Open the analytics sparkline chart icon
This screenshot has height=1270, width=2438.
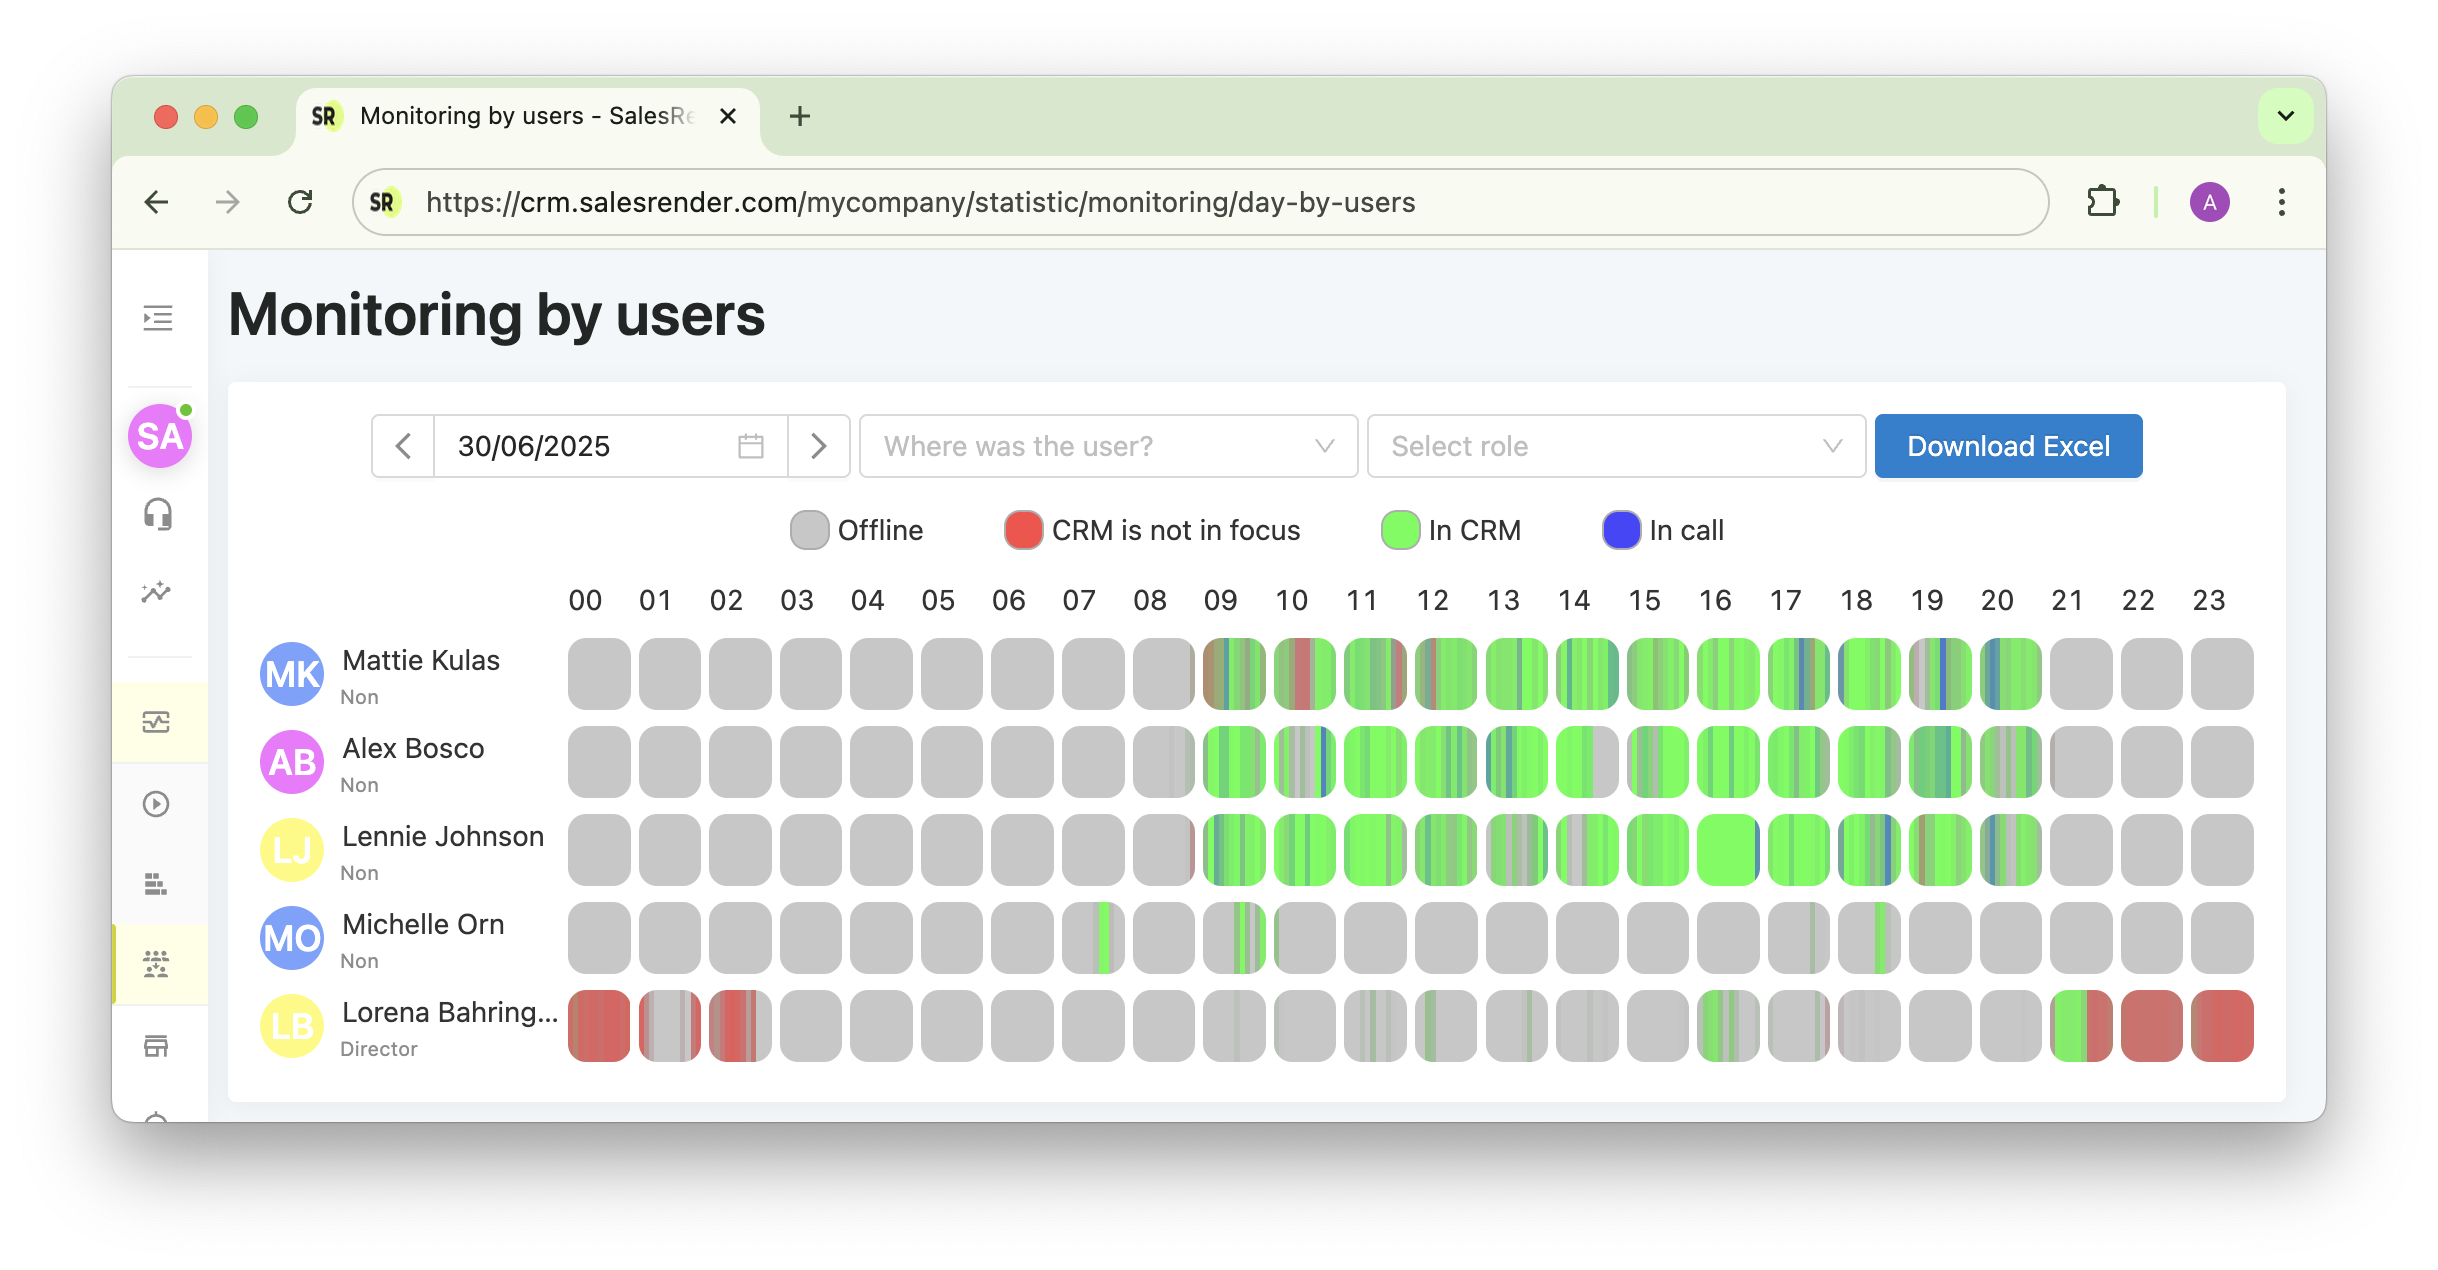coord(157,592)
